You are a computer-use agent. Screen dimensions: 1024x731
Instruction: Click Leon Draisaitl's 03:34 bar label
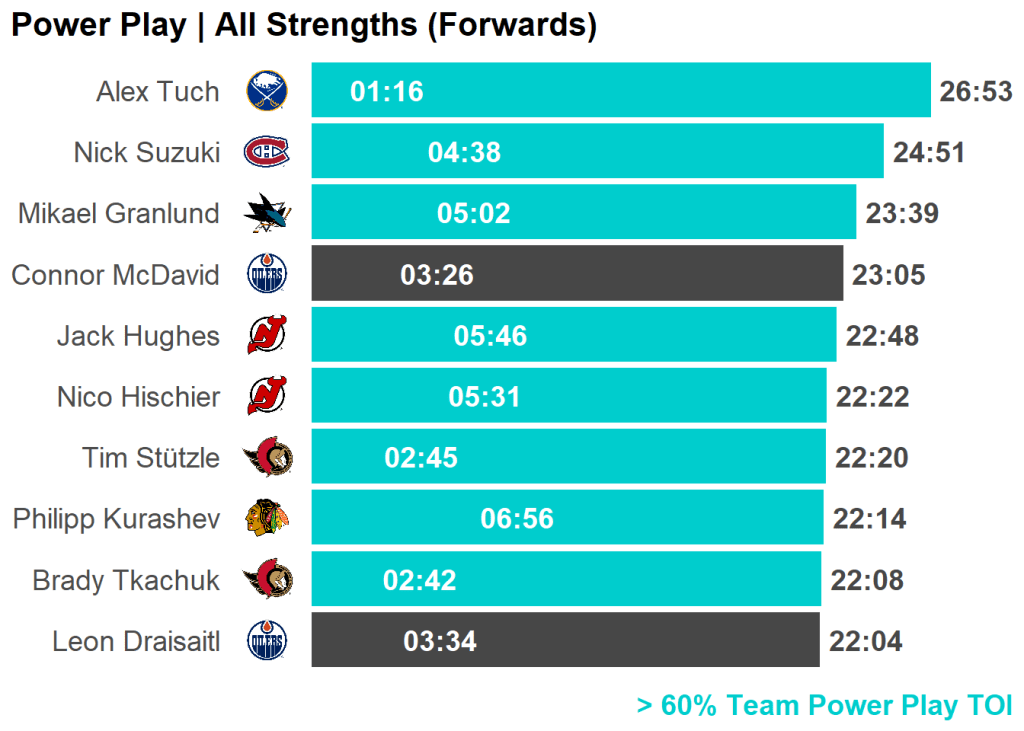440,641
